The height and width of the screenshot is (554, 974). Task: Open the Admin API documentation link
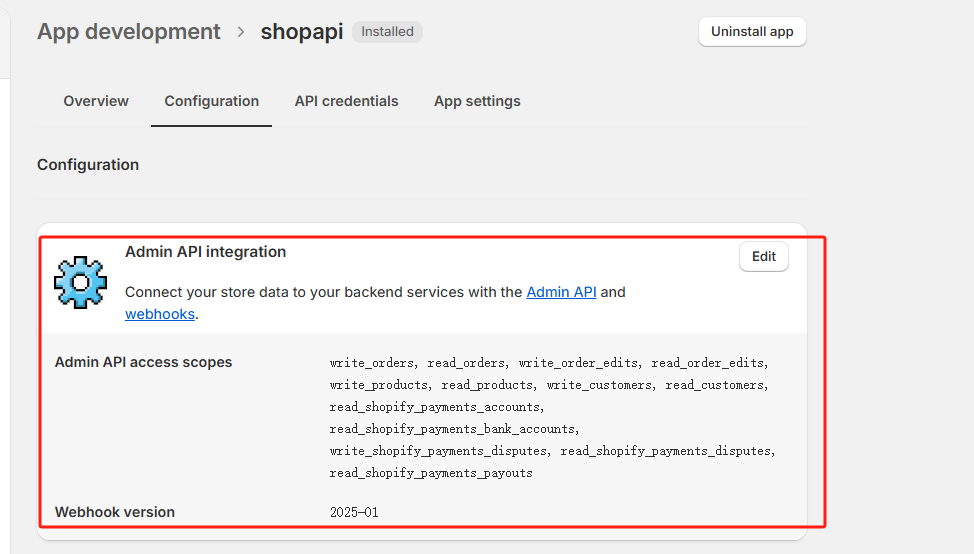click(x=561, y=292)
